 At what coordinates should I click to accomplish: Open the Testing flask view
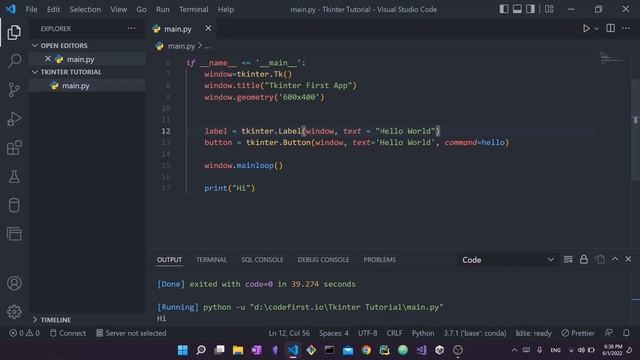pyautogui.click(x=14, y=176)
